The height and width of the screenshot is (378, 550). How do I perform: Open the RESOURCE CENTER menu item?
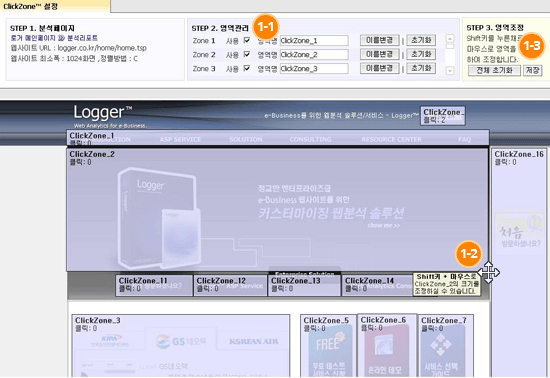391,140
